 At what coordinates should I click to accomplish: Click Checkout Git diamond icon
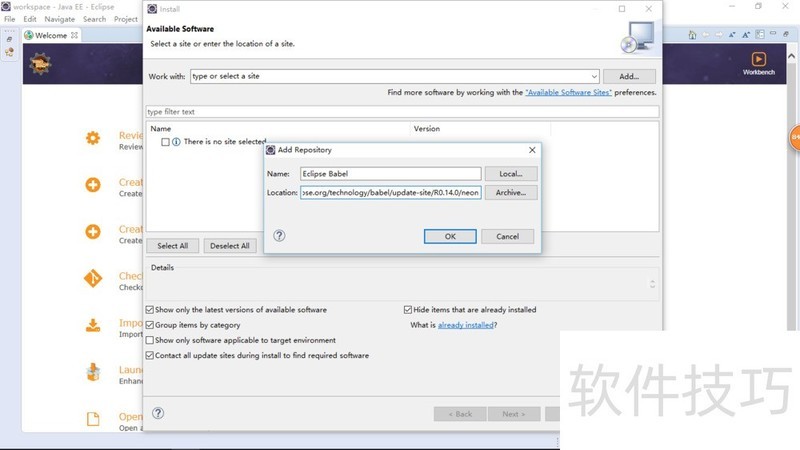pos(93,279)
